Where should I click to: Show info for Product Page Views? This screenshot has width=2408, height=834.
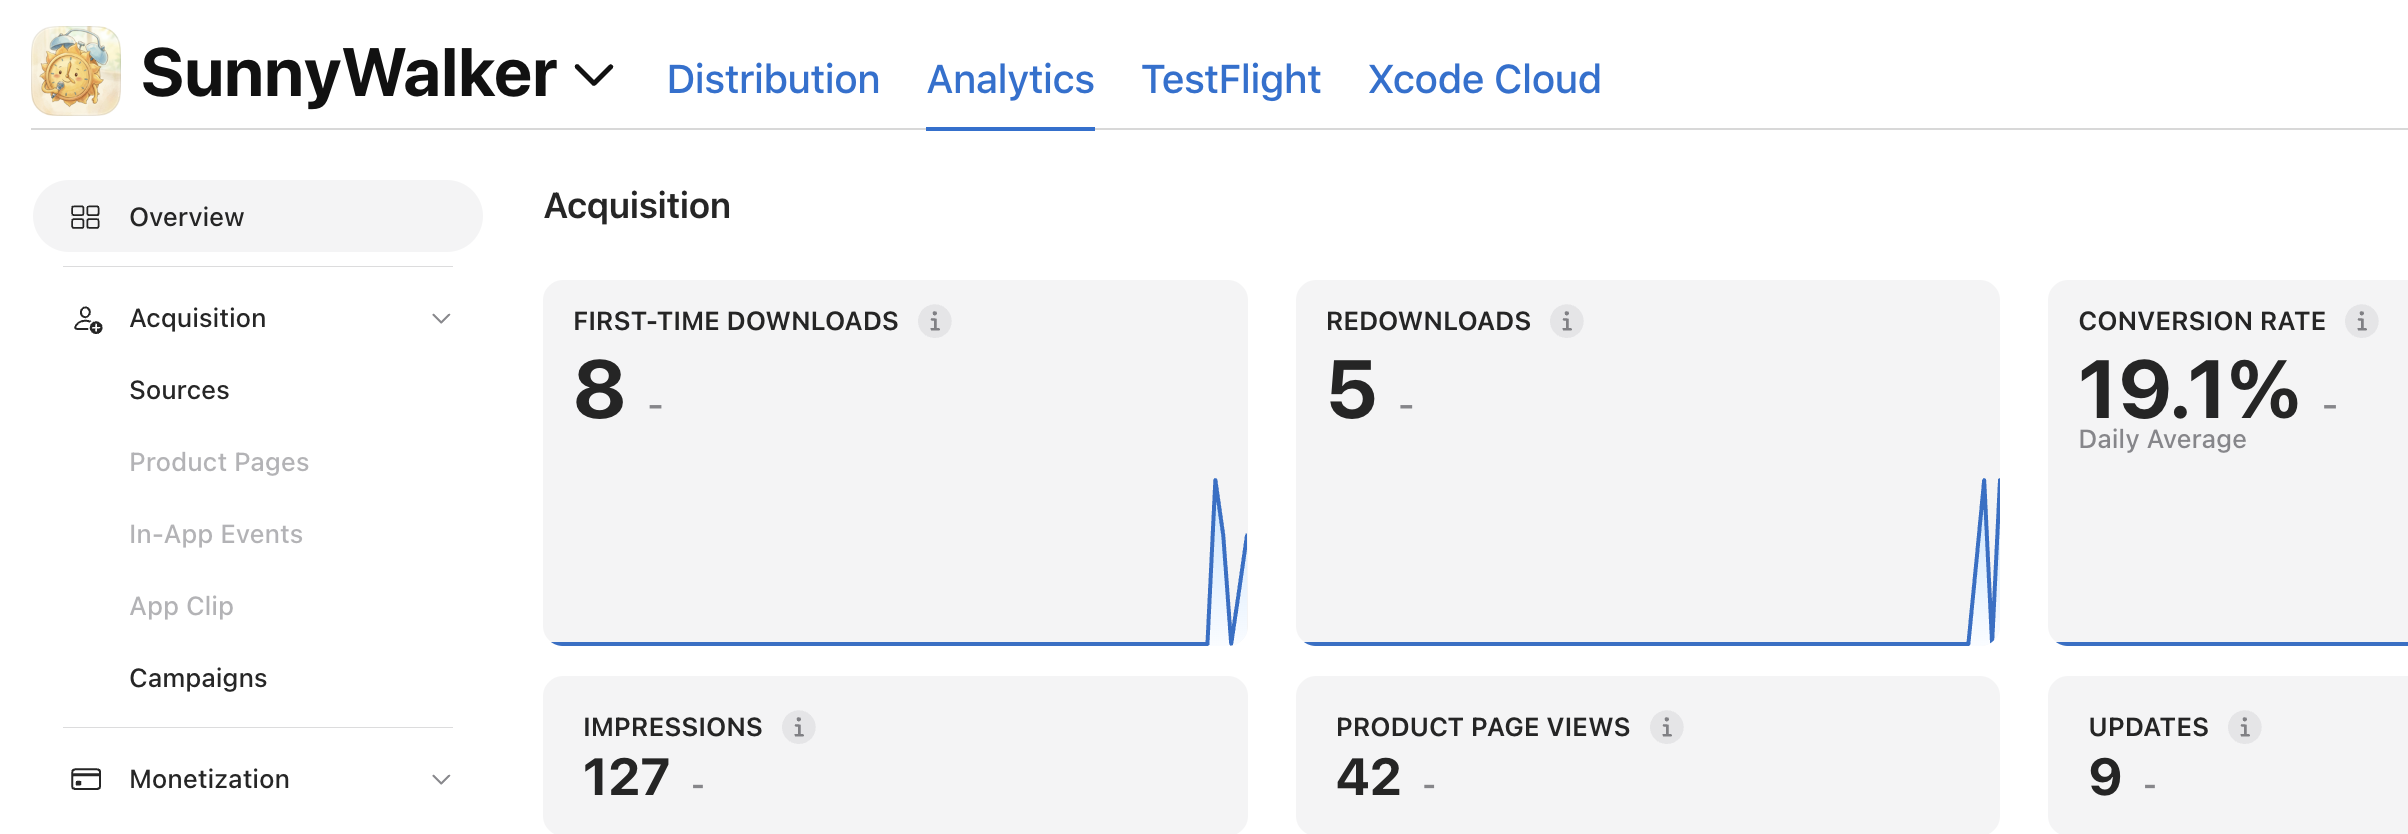[1667, 727]
